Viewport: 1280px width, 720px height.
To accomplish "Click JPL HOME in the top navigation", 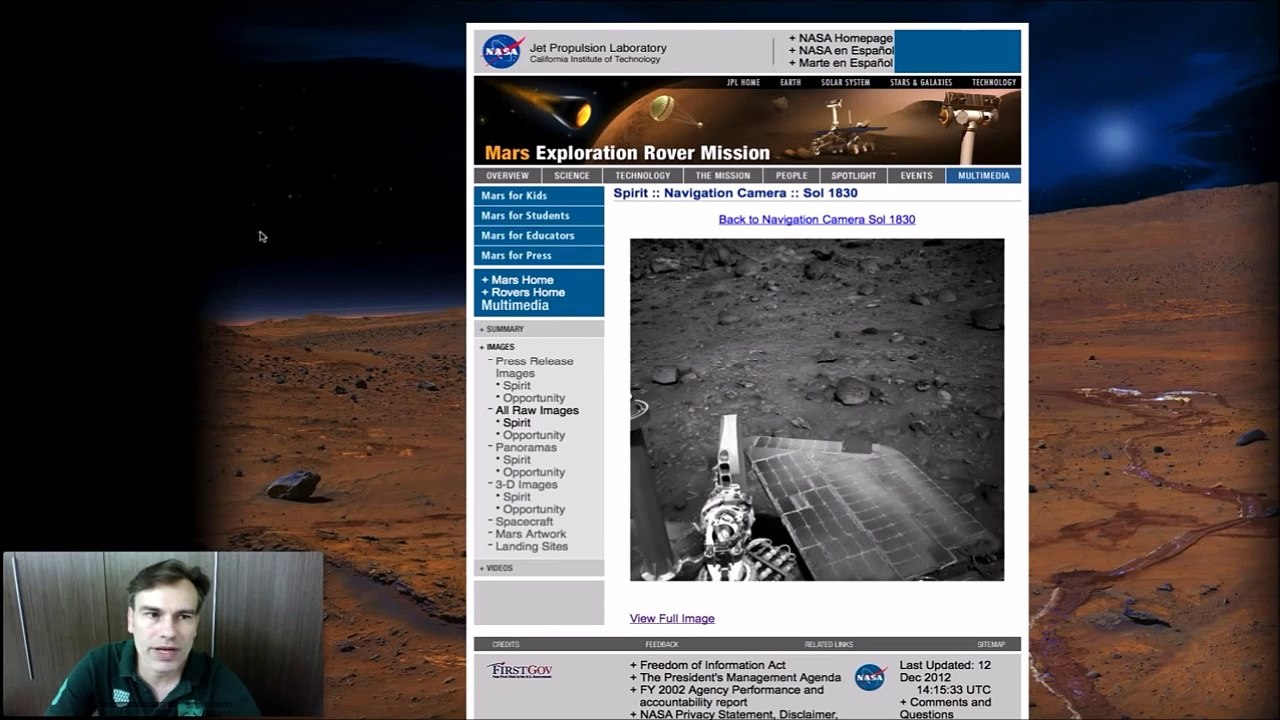I will 743,82.
